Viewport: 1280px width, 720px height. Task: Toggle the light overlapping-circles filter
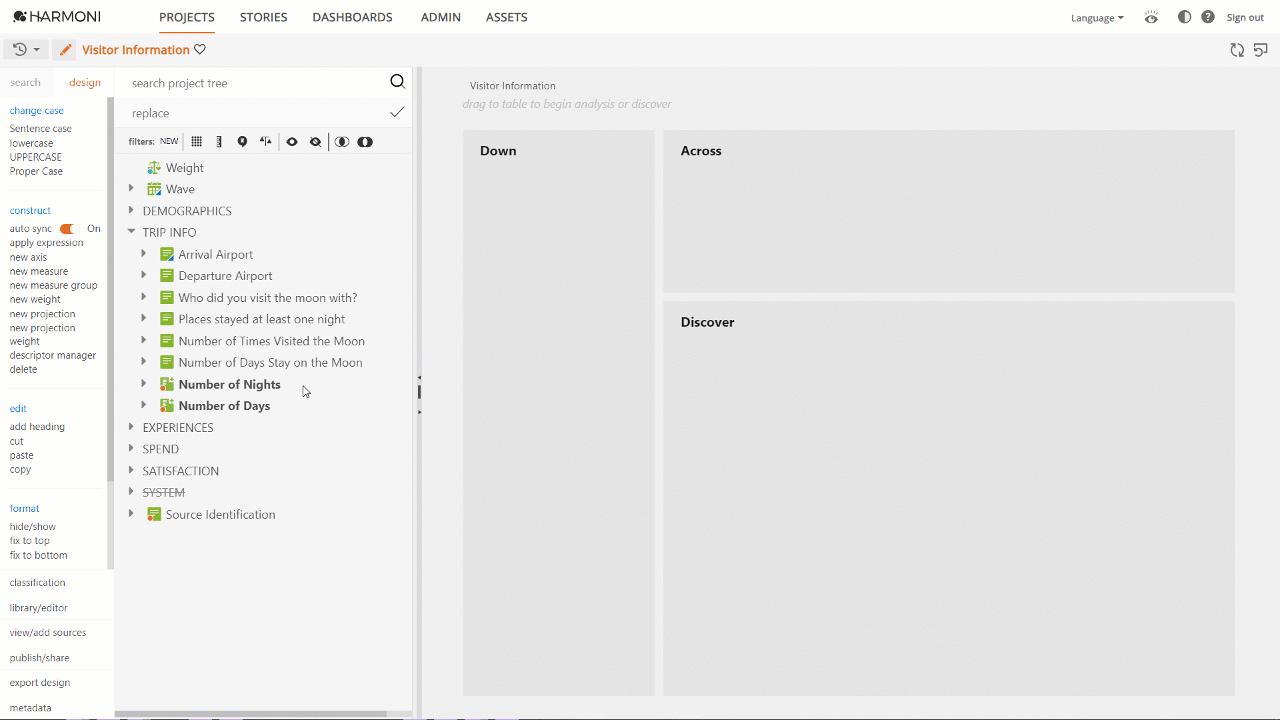(x=342, y=142)
